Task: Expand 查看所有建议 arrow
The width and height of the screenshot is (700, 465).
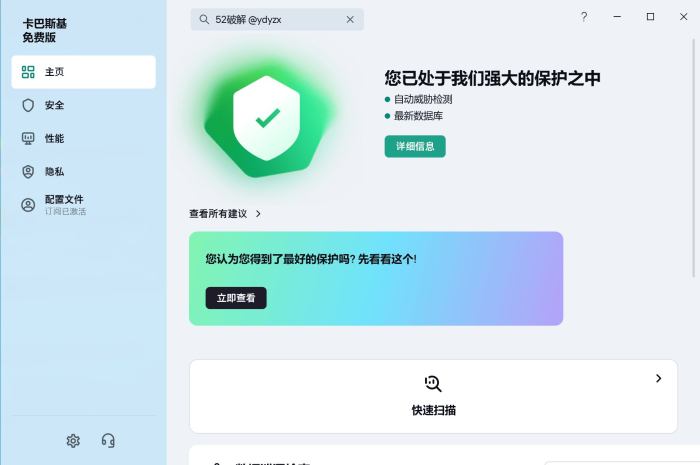Action: pyautogui.click(x=258, y=214)
